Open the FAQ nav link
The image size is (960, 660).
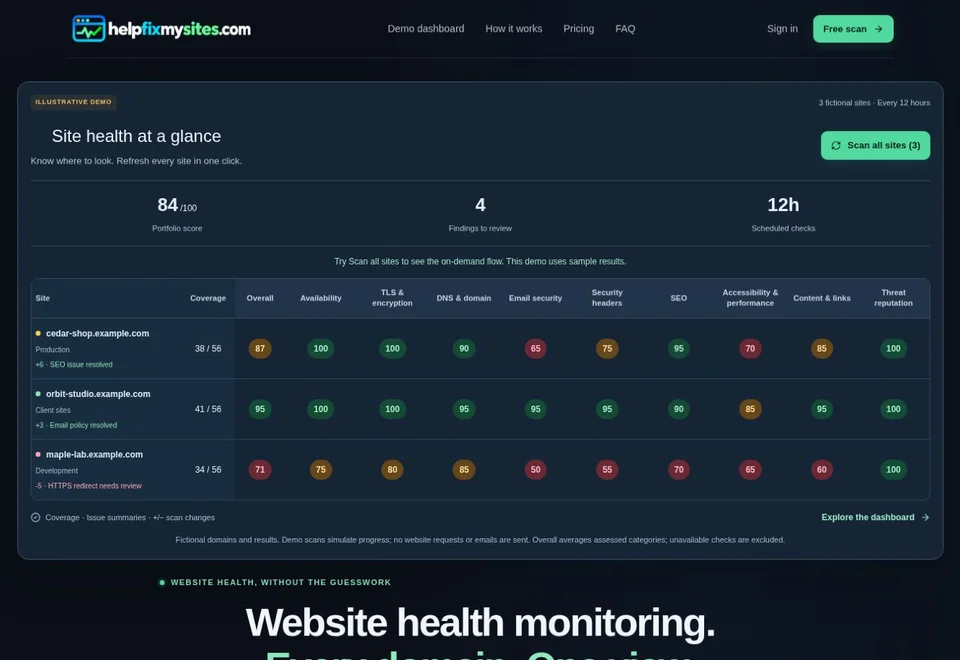pos(625,29)
